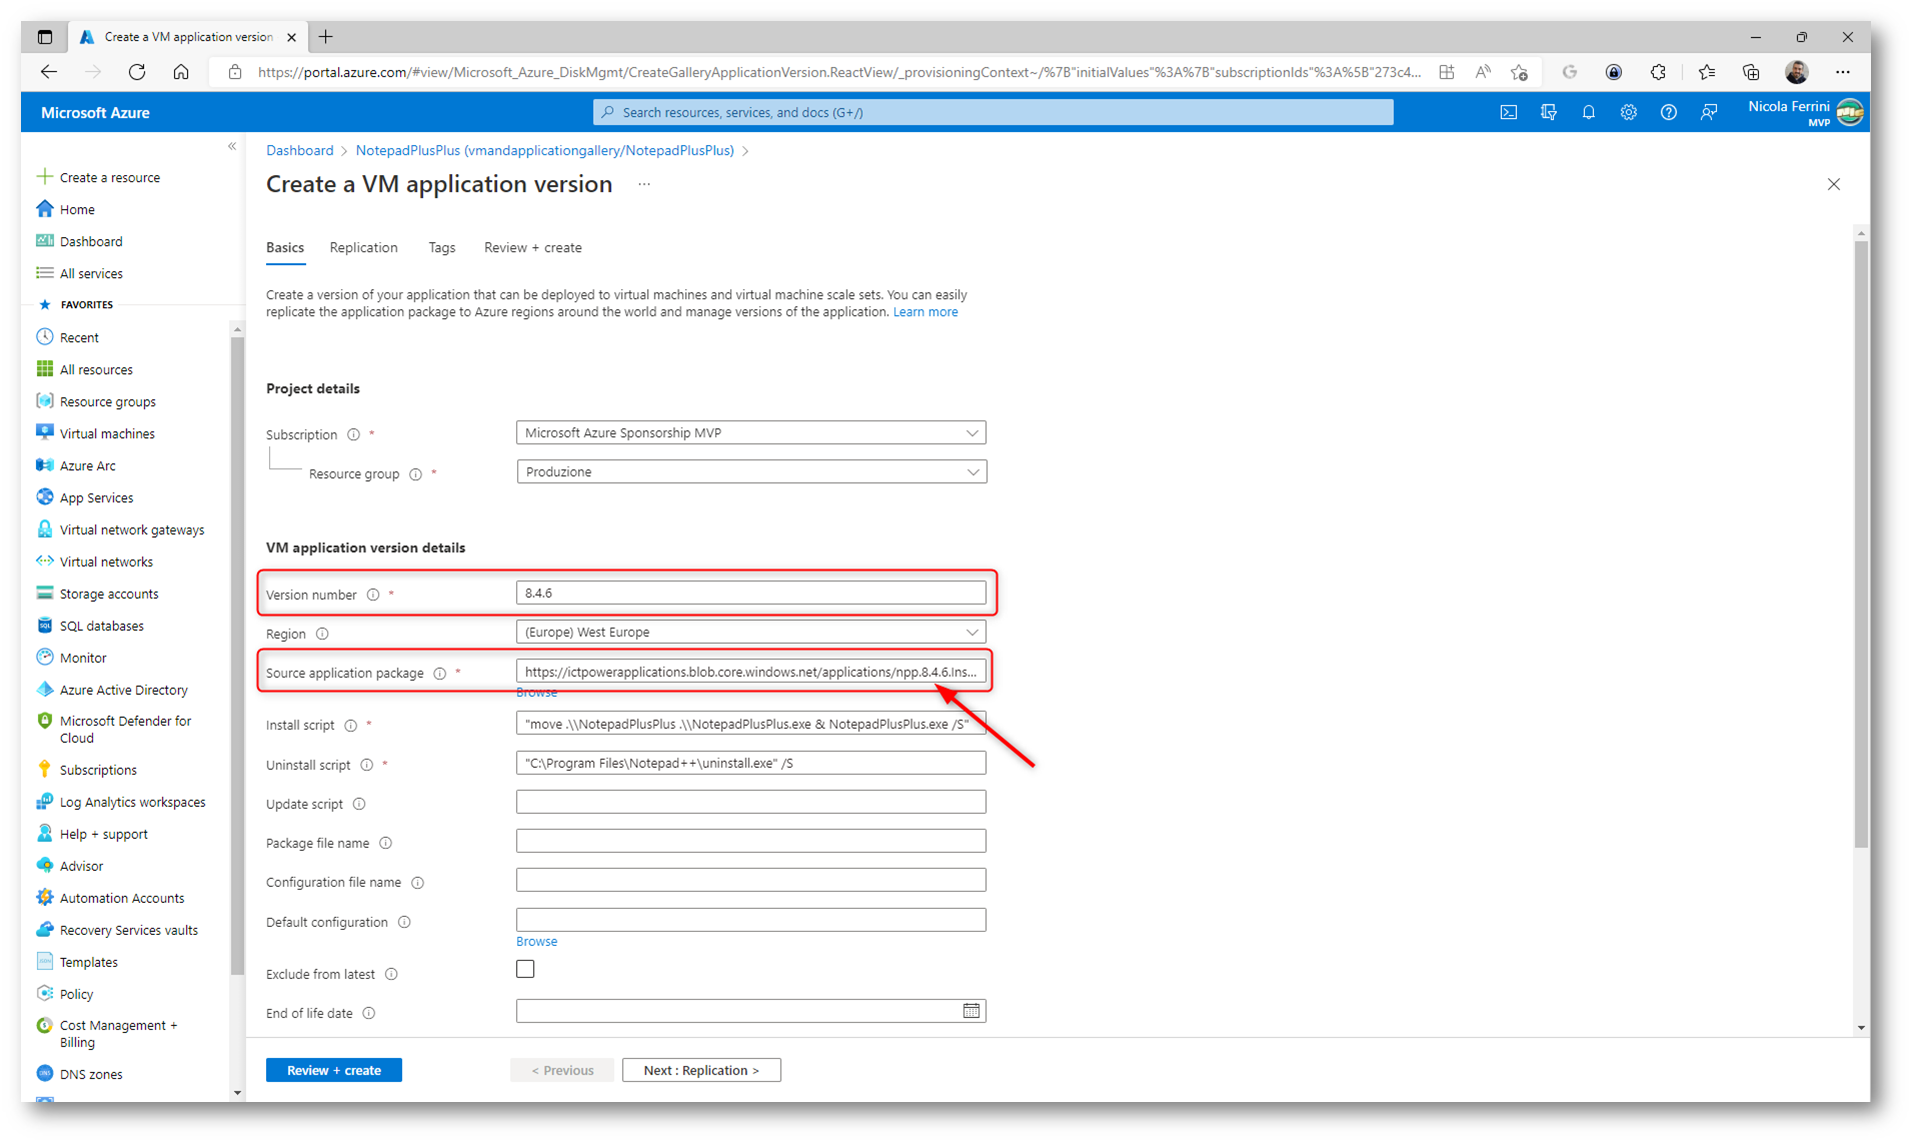Open Create a resource in sidebar
The height and width of the screenshot is (1144, 1913).
tap(109, 178)
